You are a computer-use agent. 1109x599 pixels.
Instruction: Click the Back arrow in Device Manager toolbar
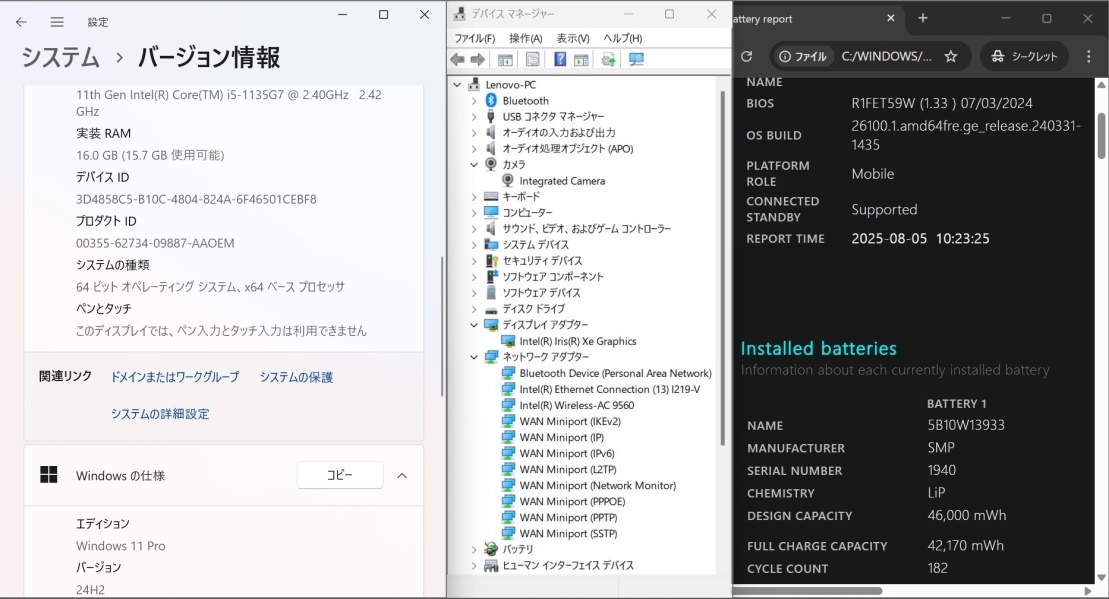[x=458, y=59]
